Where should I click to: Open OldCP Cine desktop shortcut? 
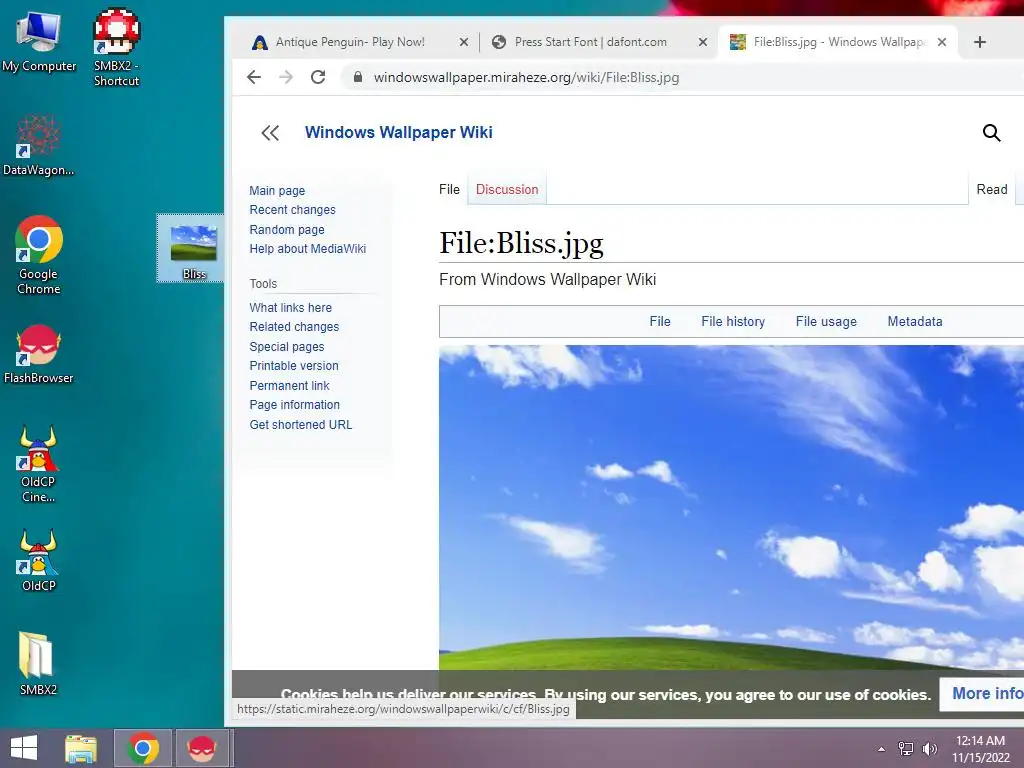pos(38,464)
